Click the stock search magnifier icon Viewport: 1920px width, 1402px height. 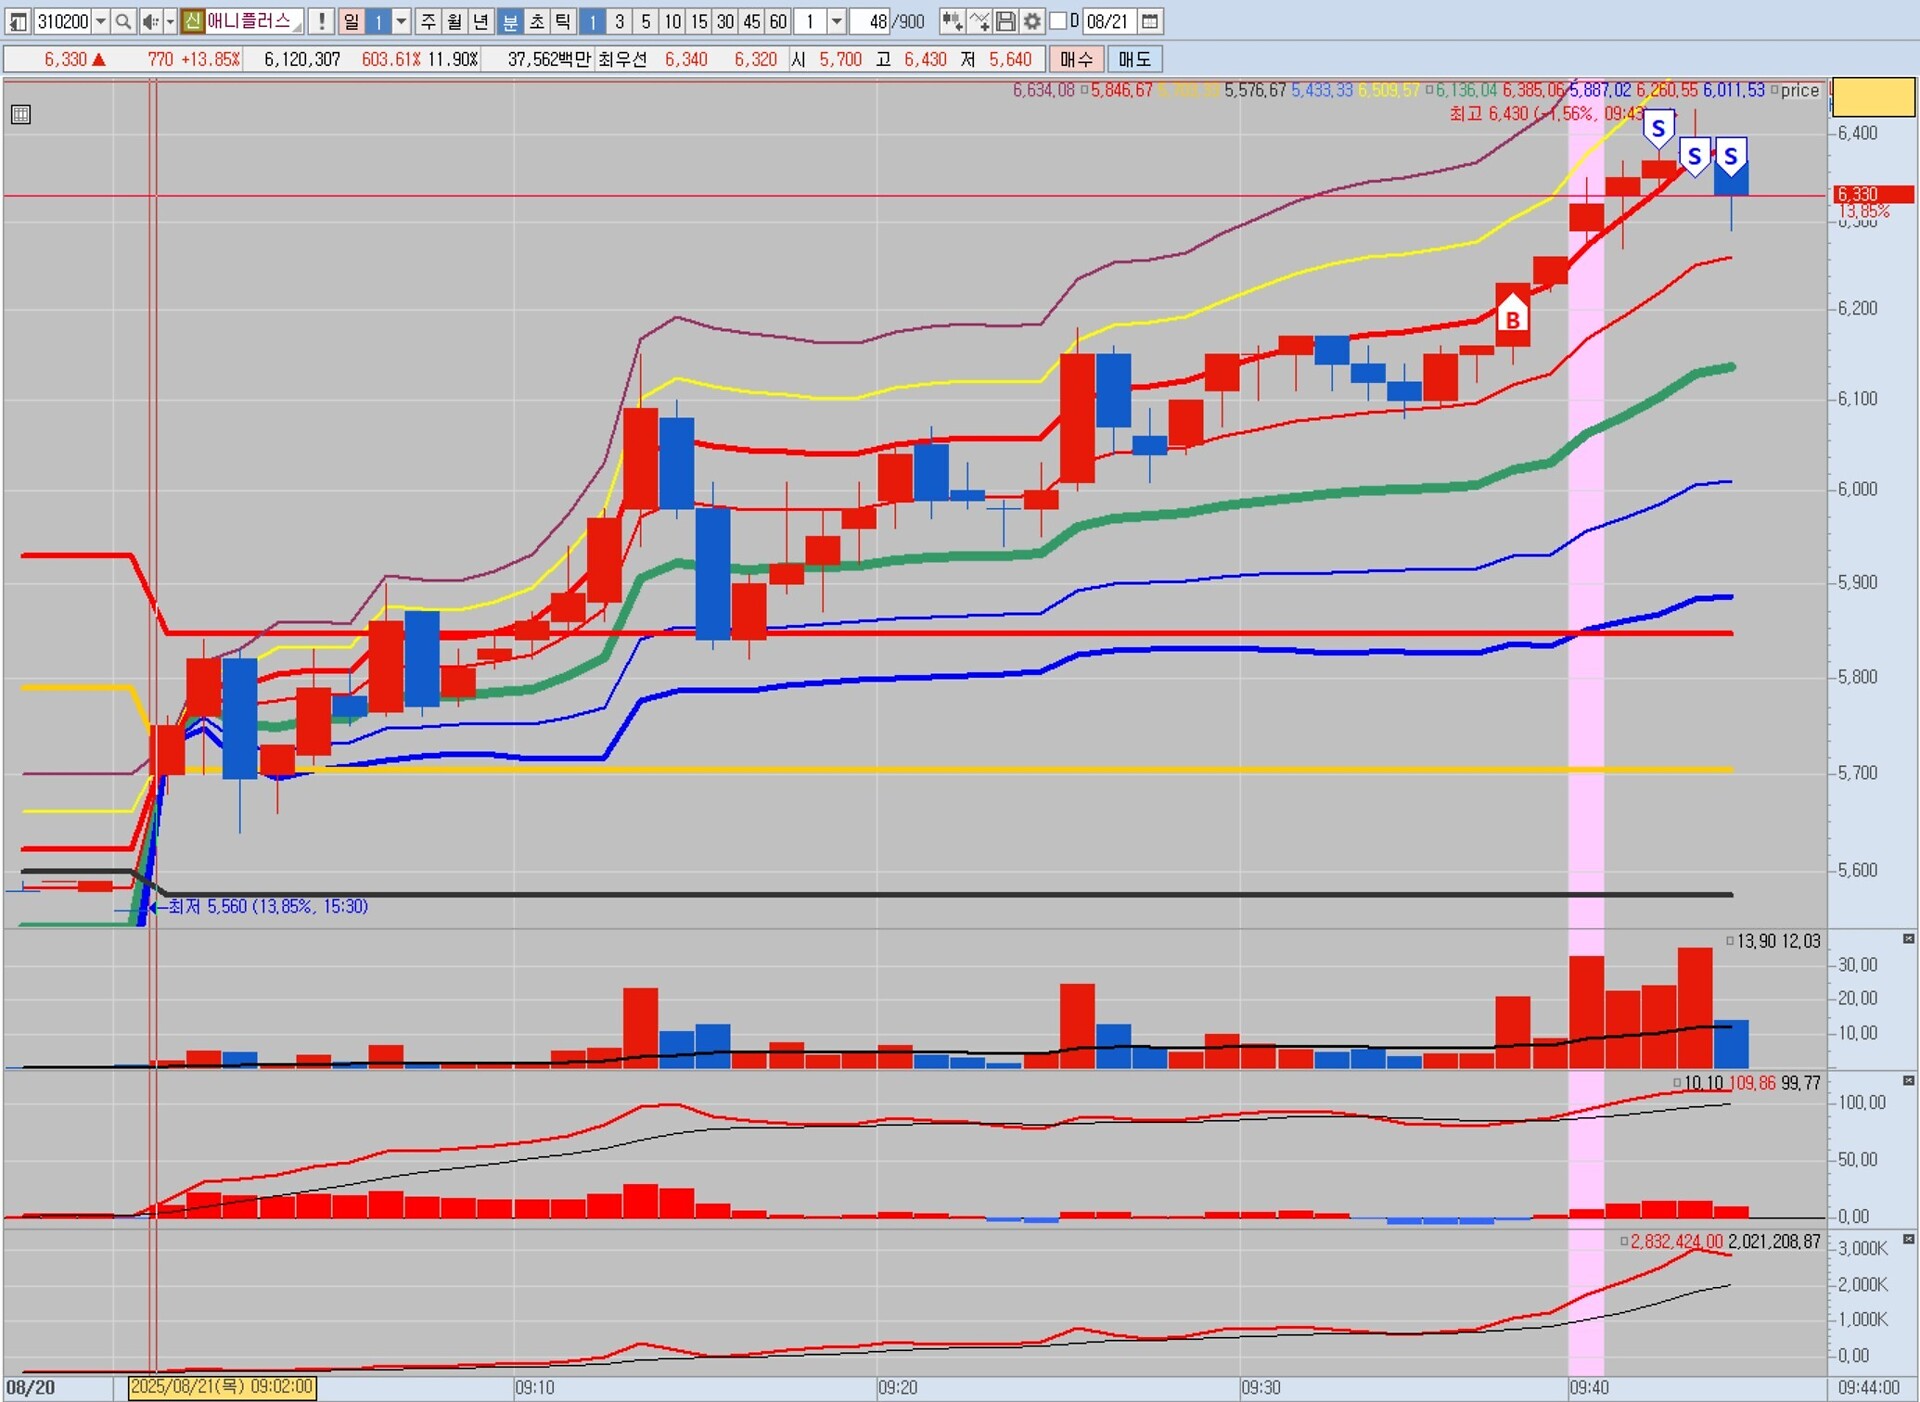coord(123,21)
